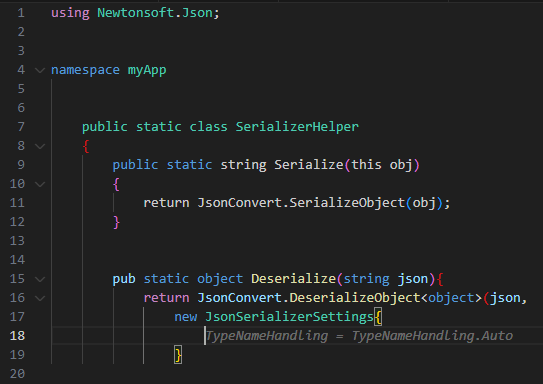
Task: Click the 'Newtonsoft.Json' using directive text
Action: click(x=155, y=13)
